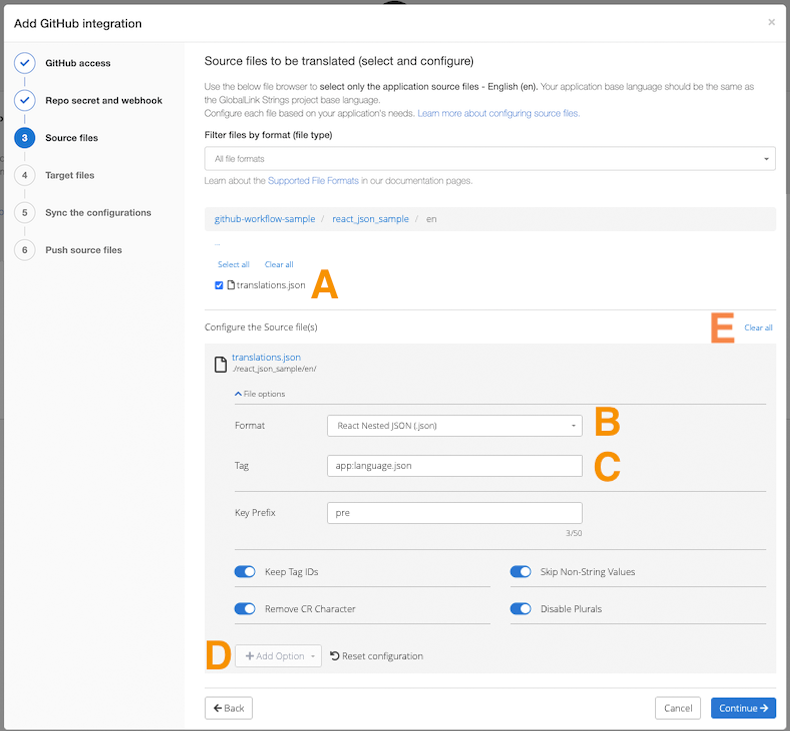Select step 6 Push source files circle

pyautogui.click(x=25, y=250)
